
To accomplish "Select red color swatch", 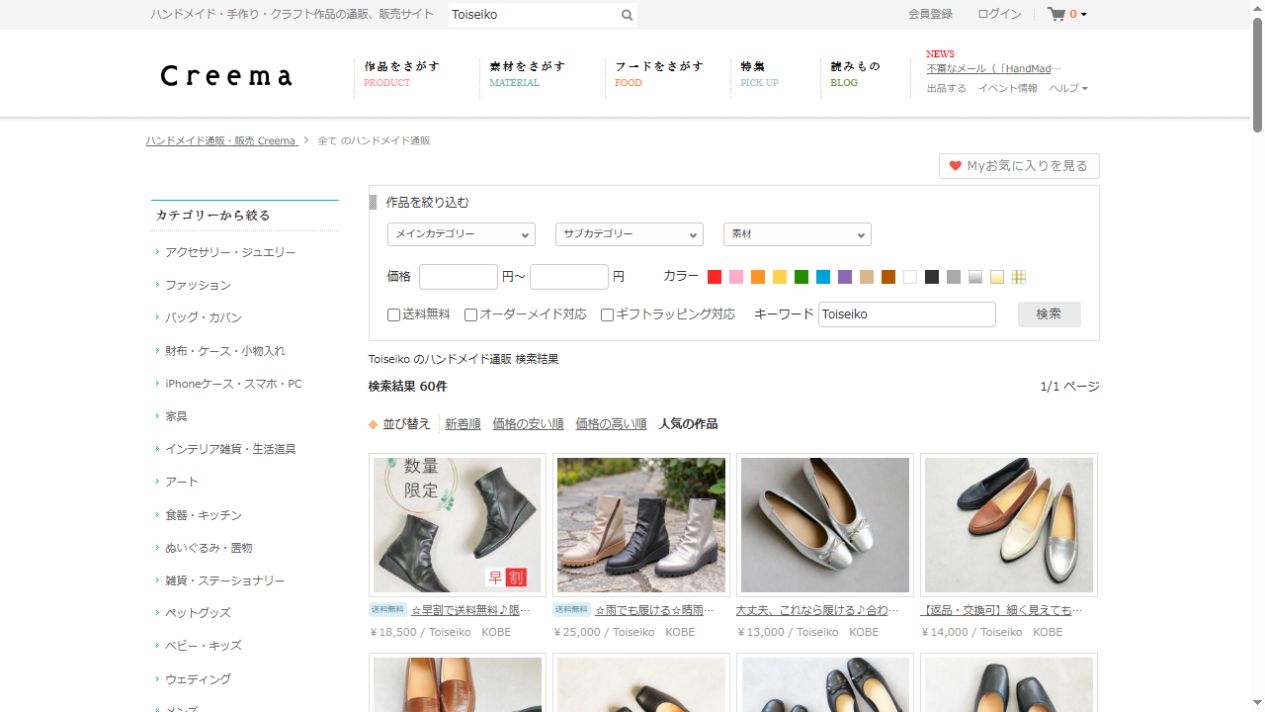I will coord(714,277).
